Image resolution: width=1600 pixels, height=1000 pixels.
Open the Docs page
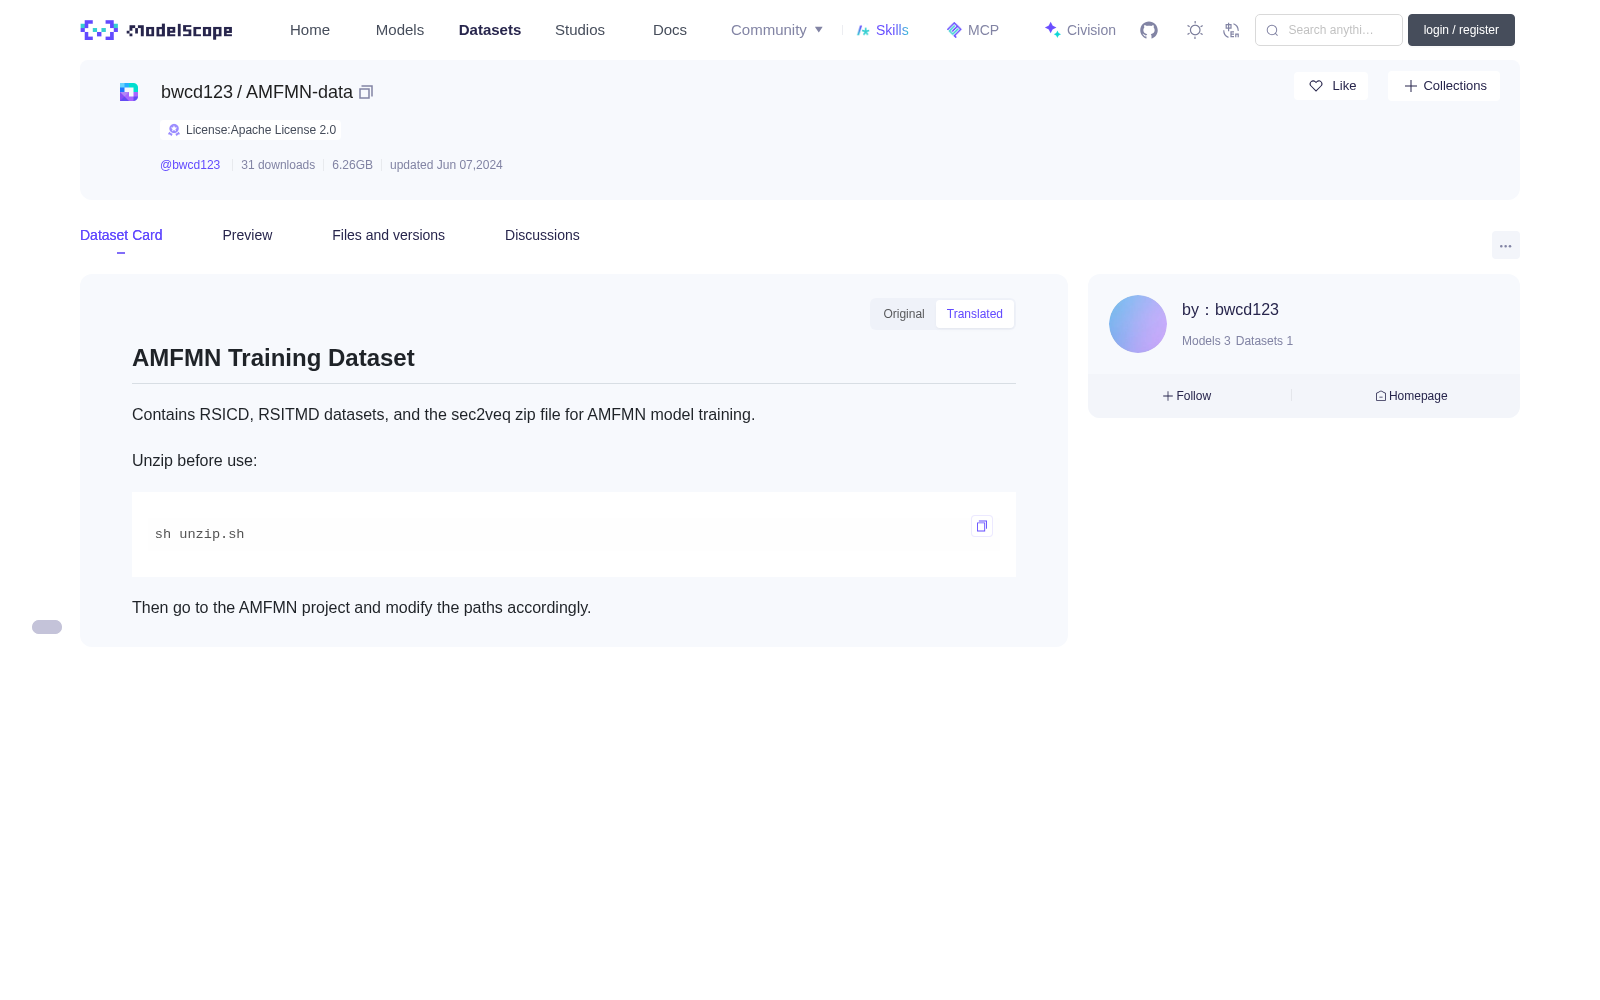[670, 30]
